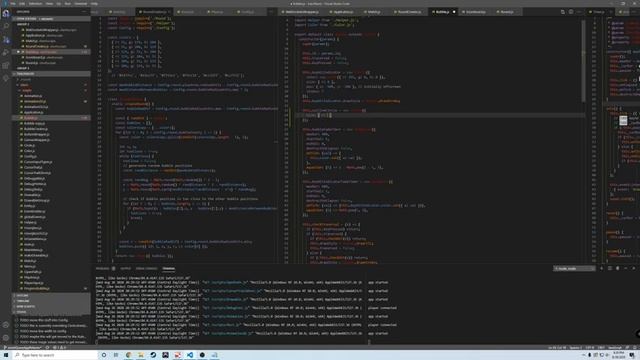The height and width of the screenshot is (360, 640).
Task: Open the Windows Start menu
Action: [x=6, y=355]
